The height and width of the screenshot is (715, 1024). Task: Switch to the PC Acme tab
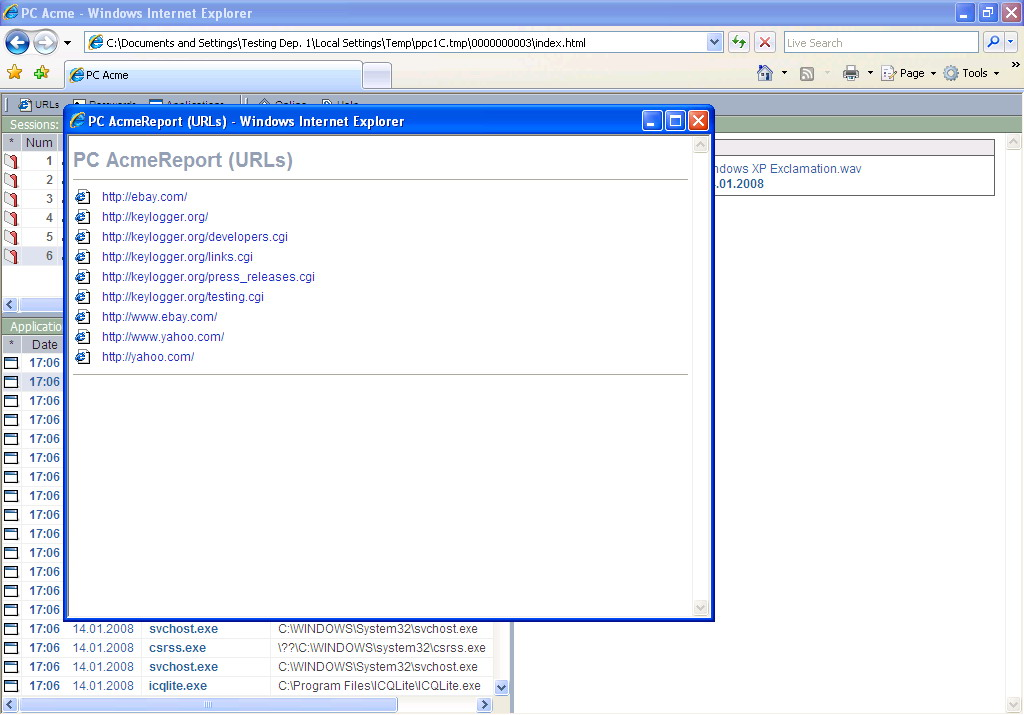[212, 75]
